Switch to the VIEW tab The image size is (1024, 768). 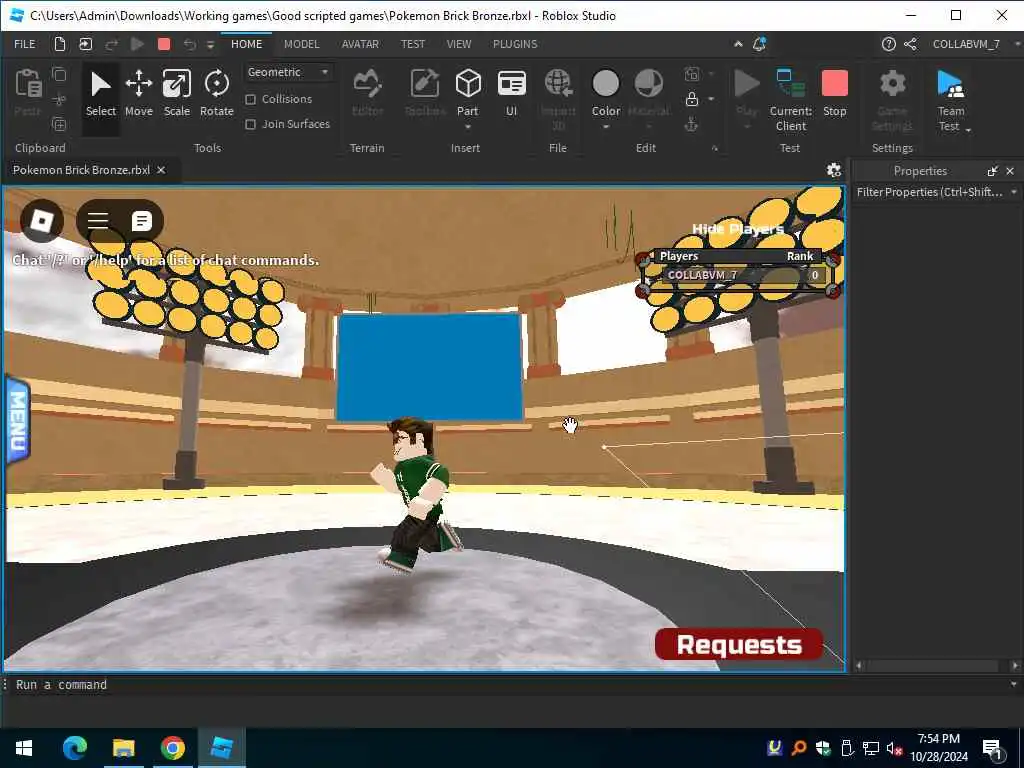pyautogui.click(x=458, y=44)
